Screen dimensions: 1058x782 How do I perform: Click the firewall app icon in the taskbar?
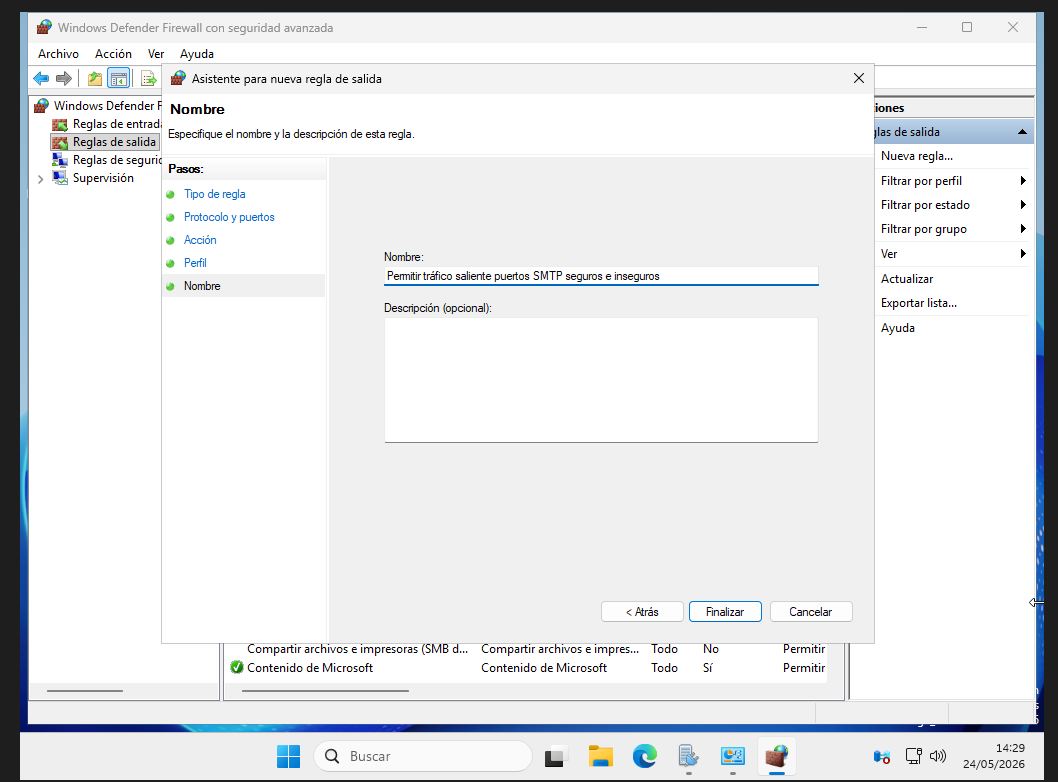pos(777,756)
